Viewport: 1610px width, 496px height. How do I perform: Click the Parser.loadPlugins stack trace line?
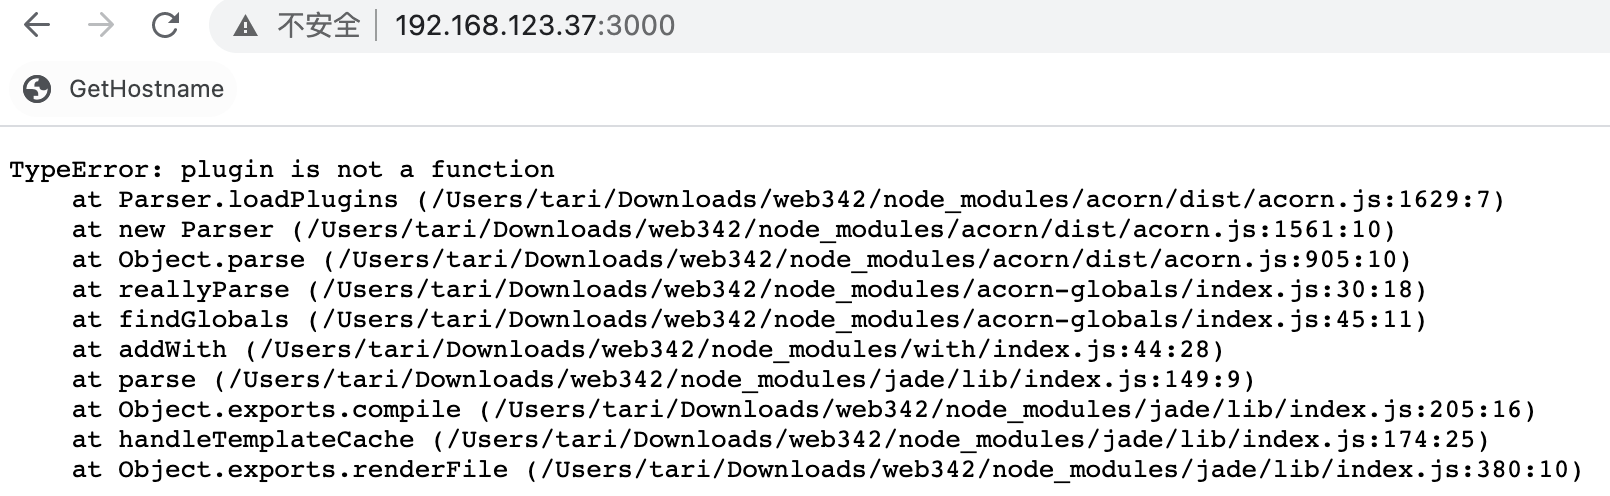click(x=788, y=199)
